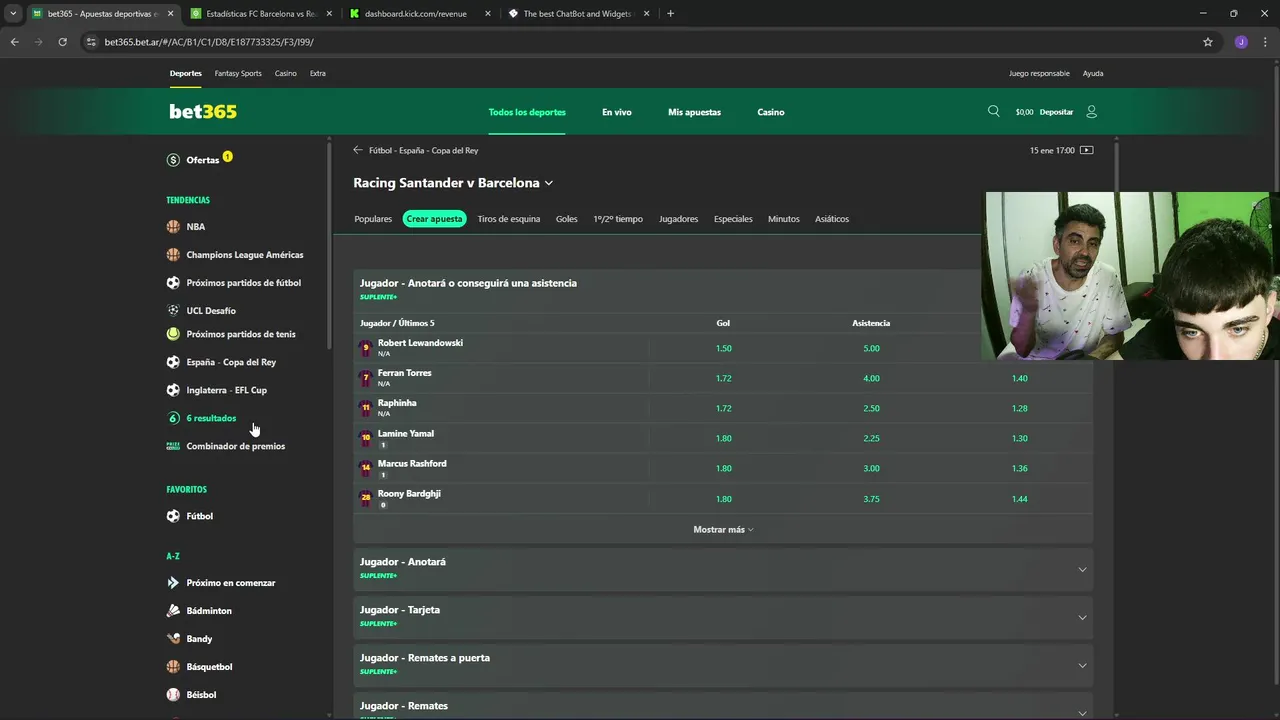
Task: Click the Próximos partidos de tenis ball icon
Action: pos(174,334)
